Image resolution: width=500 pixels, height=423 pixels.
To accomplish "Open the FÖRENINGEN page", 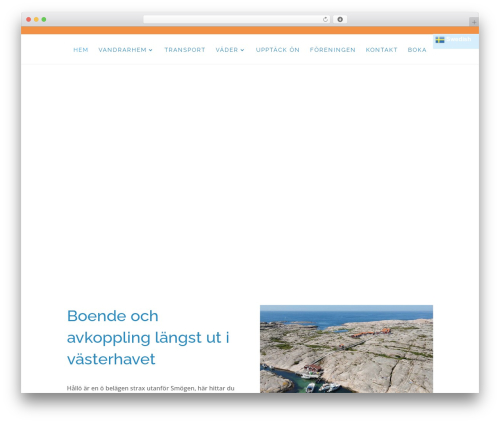I will (332, 50).
